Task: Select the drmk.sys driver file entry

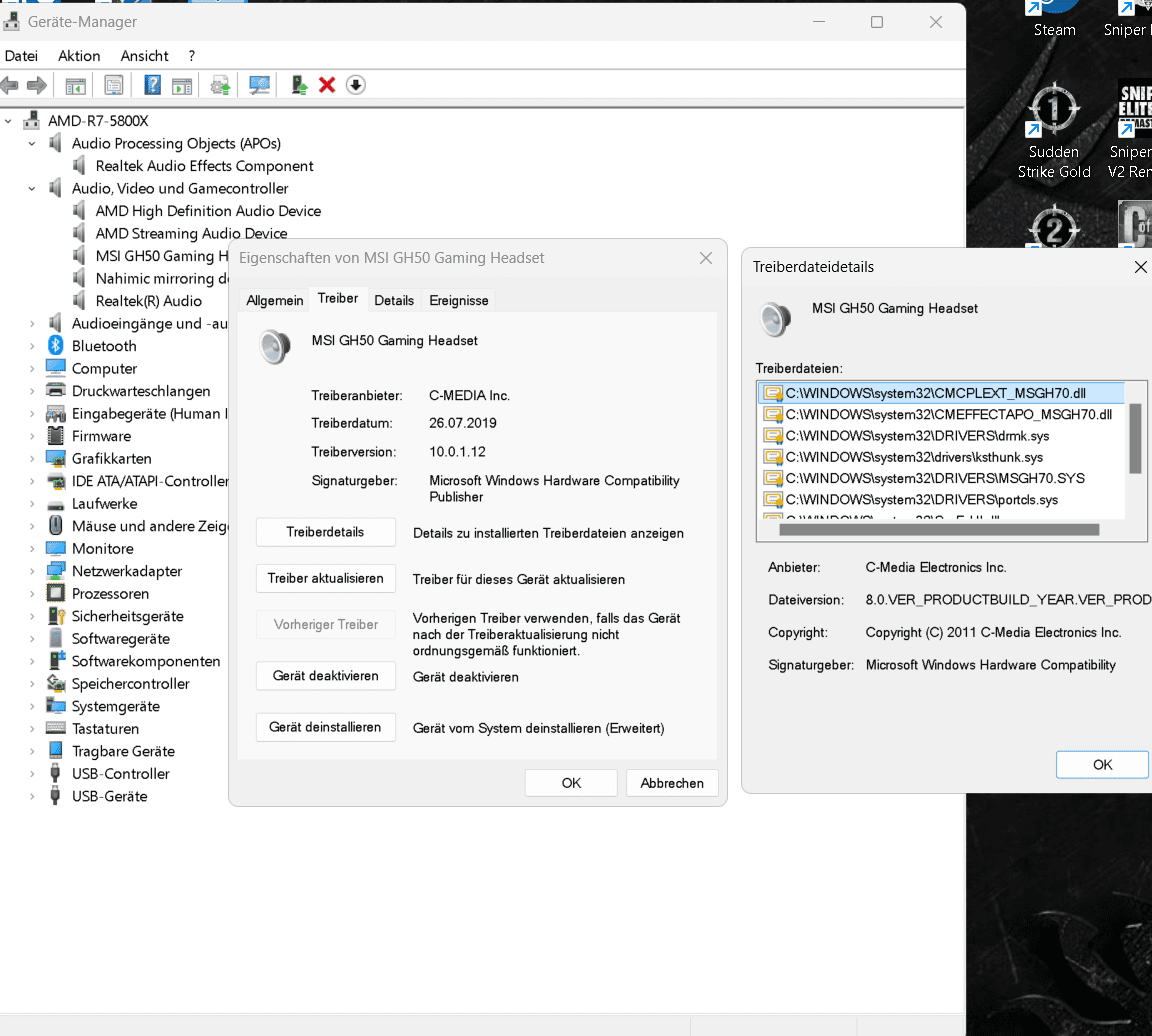Action: pos(943,436)
